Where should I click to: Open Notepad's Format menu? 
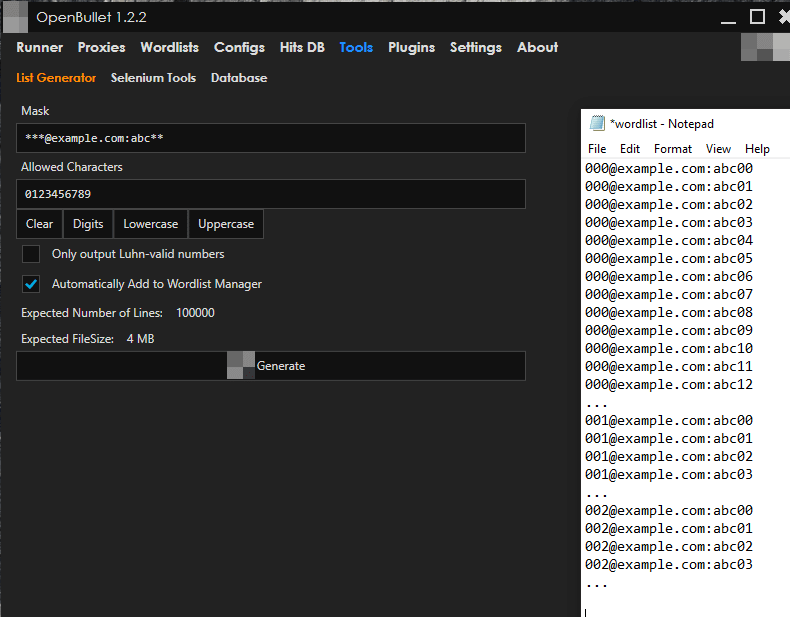[x=672, y=149]
